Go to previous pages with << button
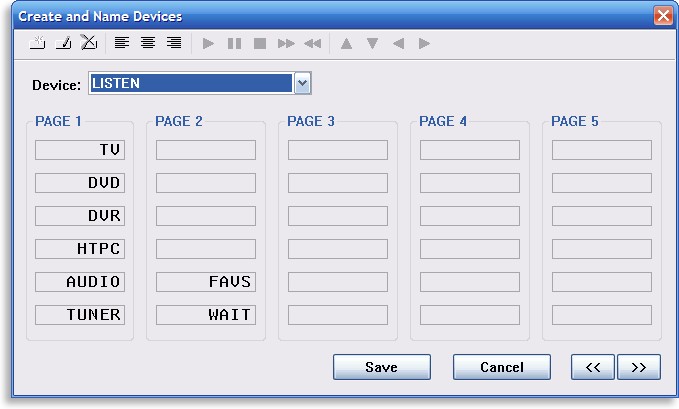Image resolution: width=679 pixels, height=409 pixels. click(x=592, y=367)
